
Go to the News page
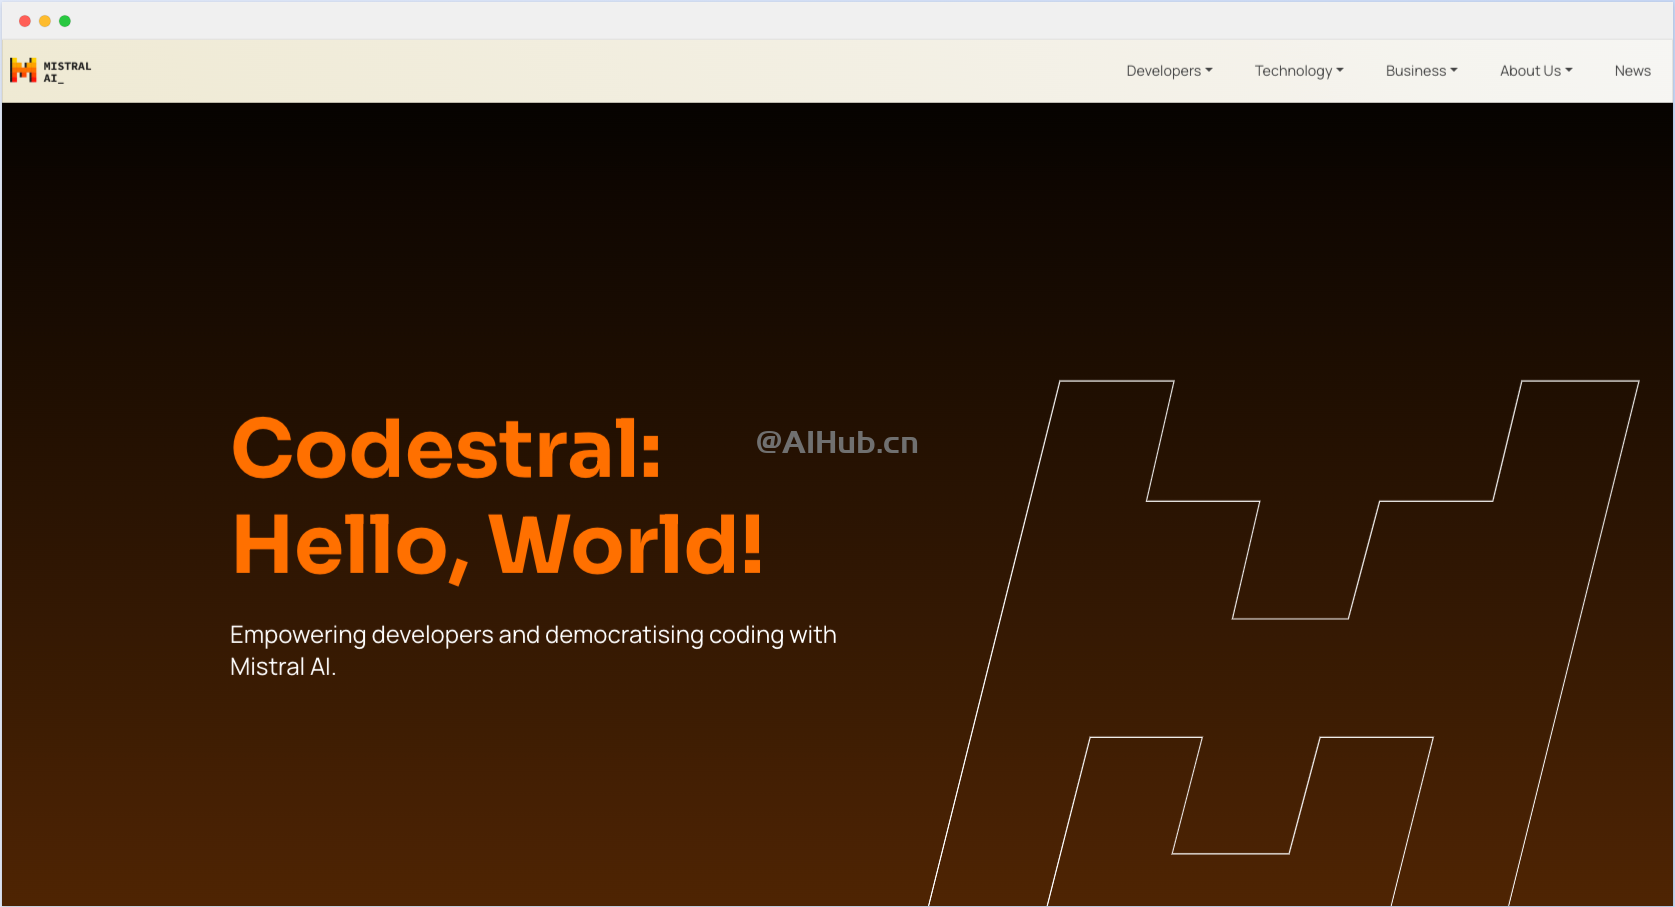pyautogui.click(x=1632, y=71)
